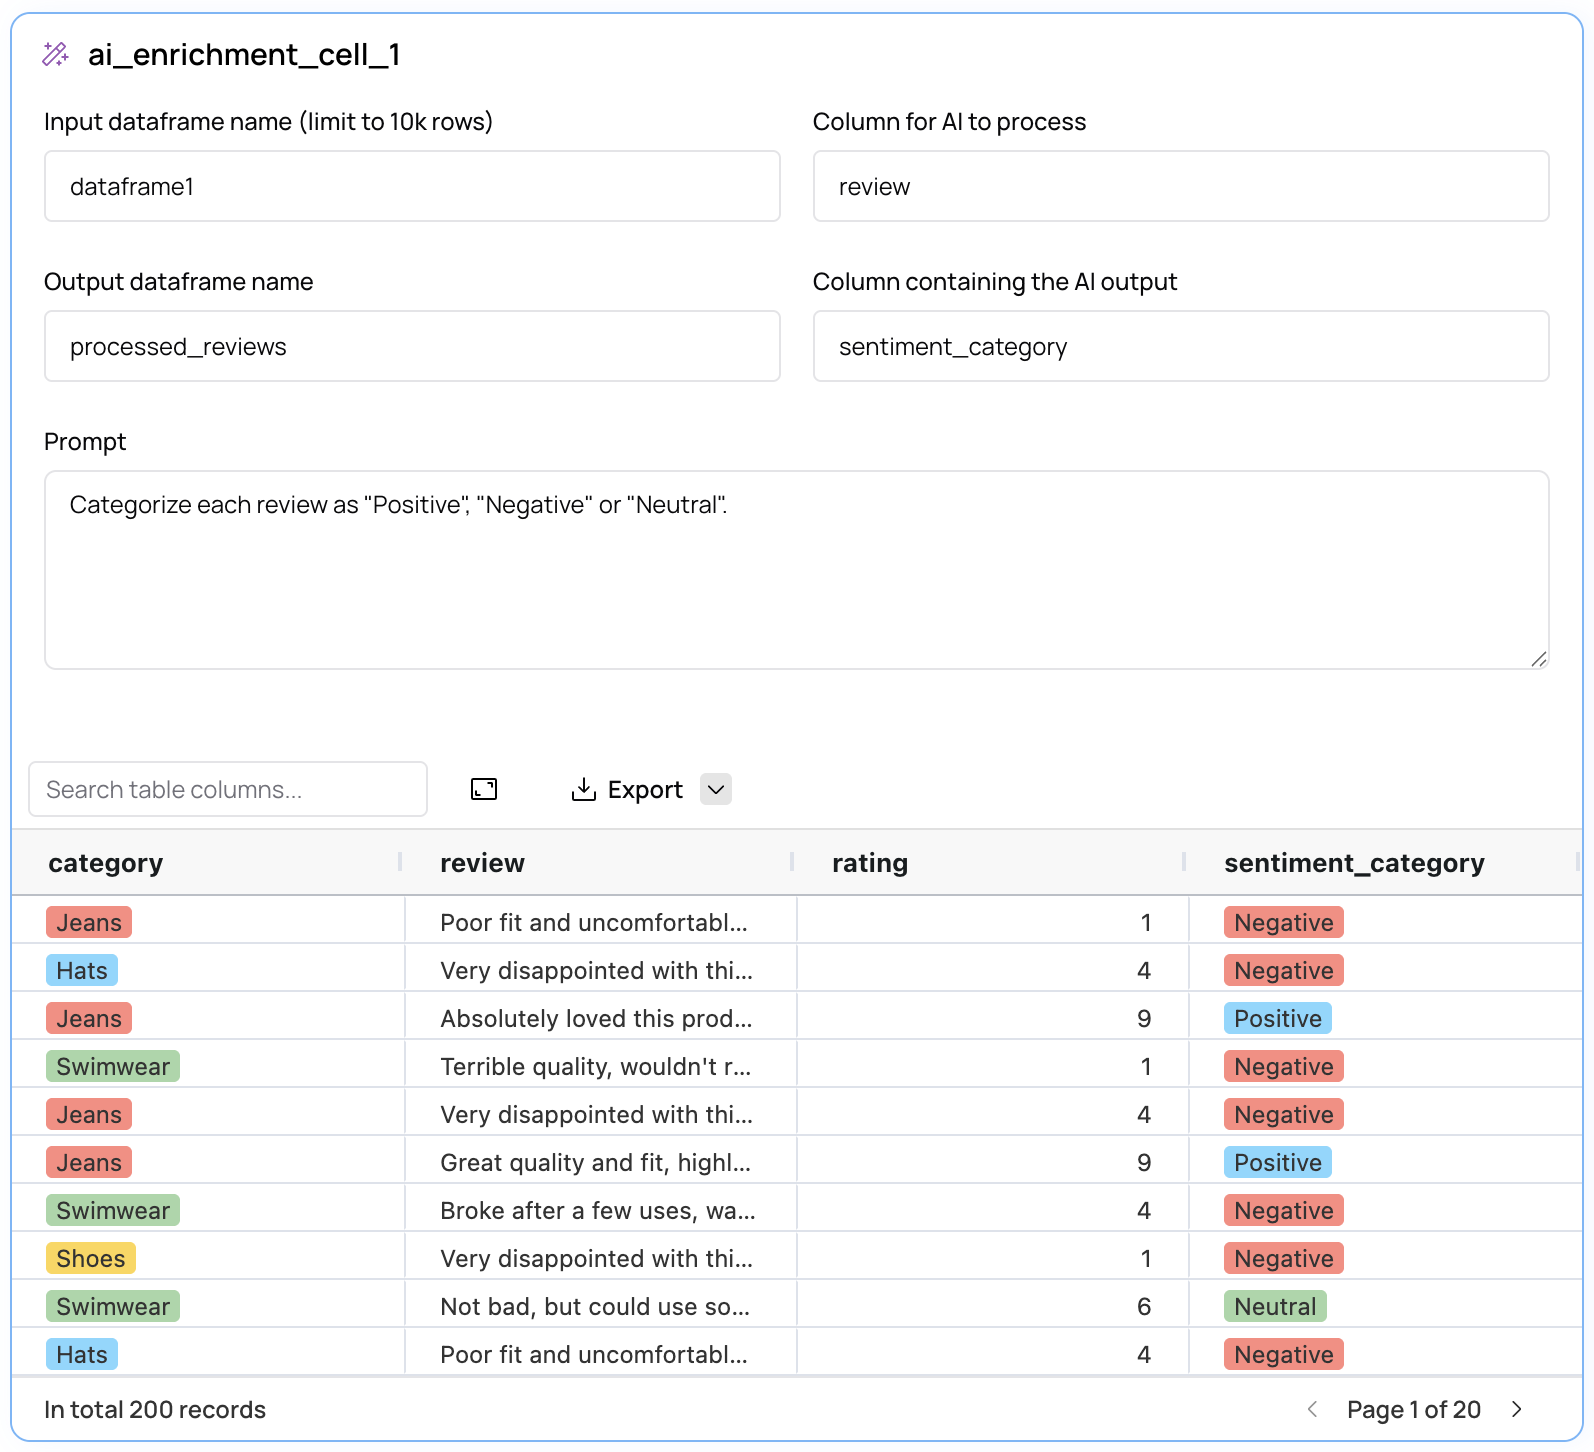Click into the Prompt text area
Image resolution: width=1594 pixels, height=1452 pixels.
click(x=797, y=570)
